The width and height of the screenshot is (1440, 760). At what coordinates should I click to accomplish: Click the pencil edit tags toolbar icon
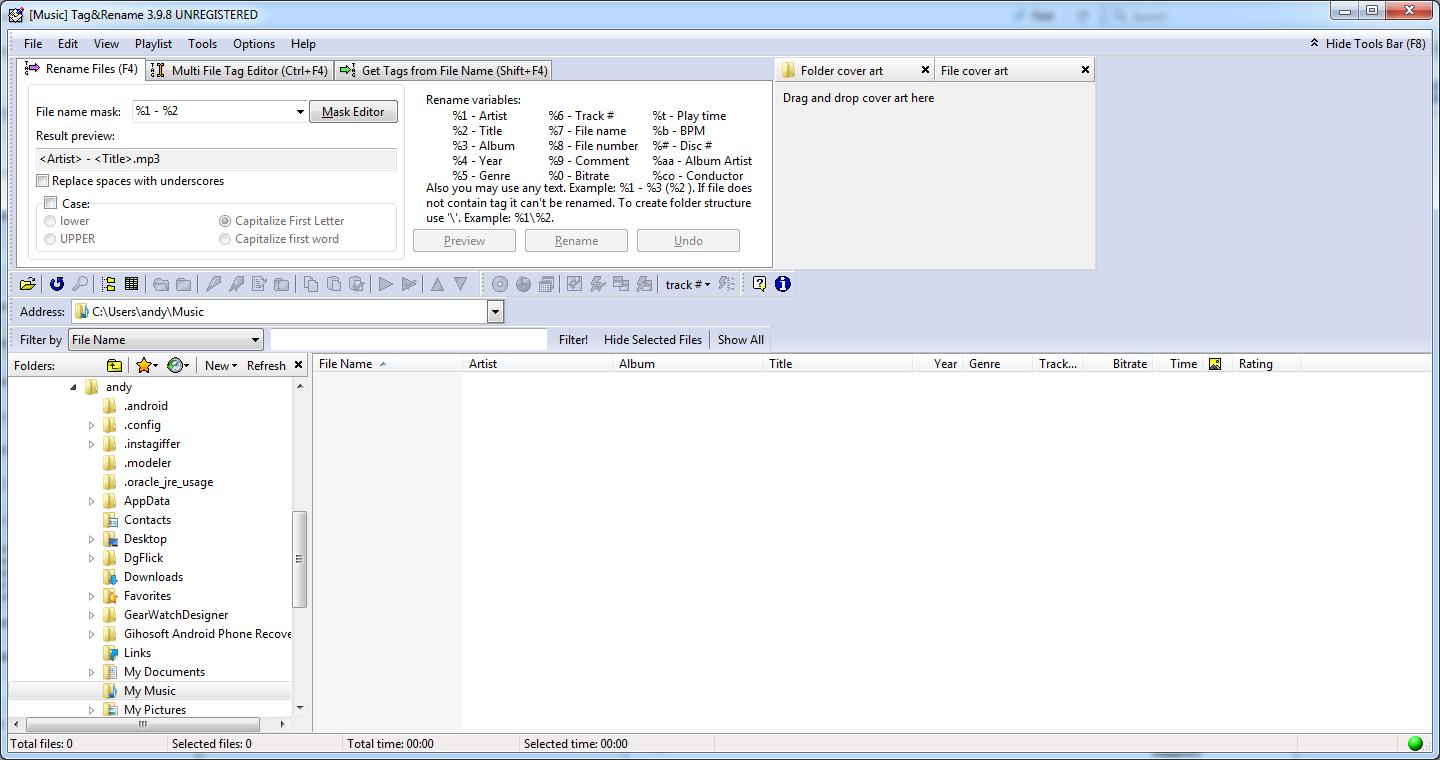pos(213,284)
